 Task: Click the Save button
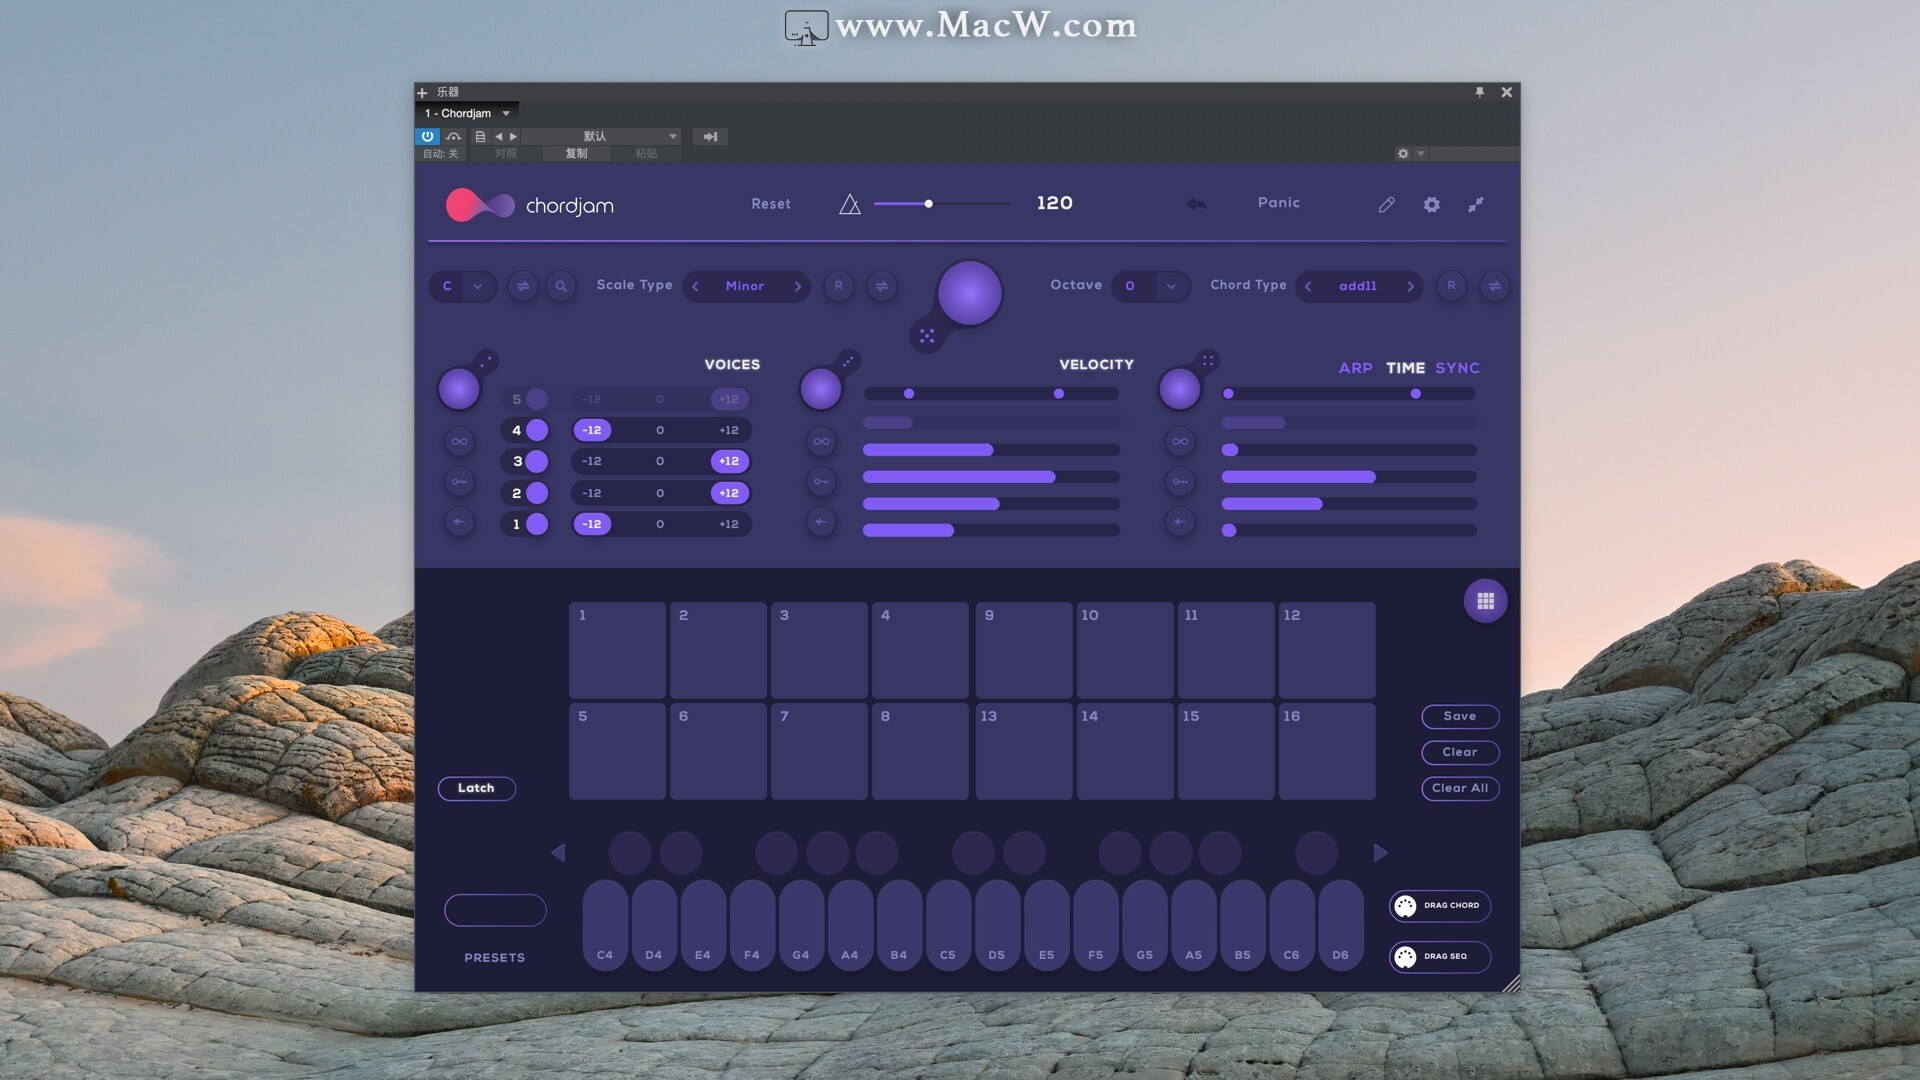click(1460, 716)
